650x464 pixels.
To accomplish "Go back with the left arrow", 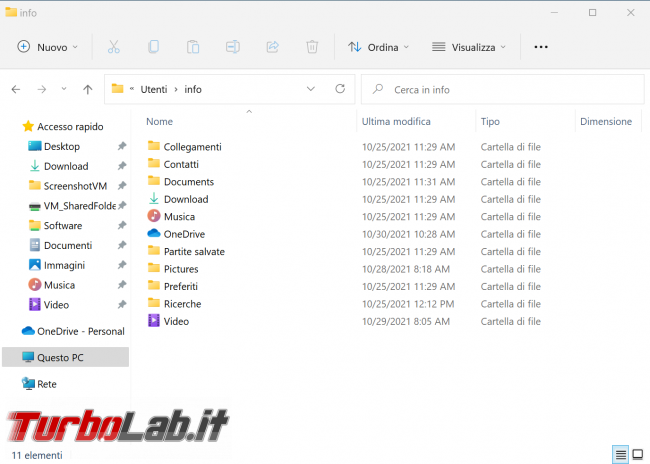I will [x=16, y=89].
